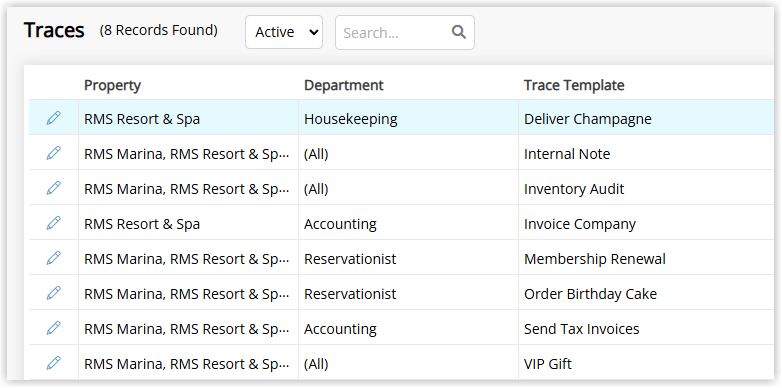Click the Traces page heading
This screenshot has height=388, width=782.
[x=54, y=30]
